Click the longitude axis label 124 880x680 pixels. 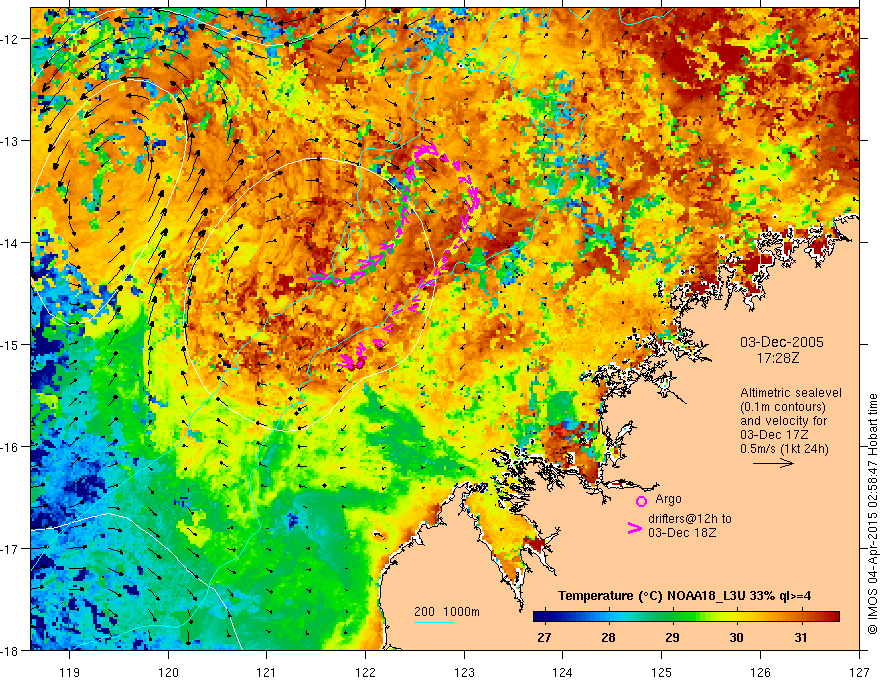(x=563, y=672)
